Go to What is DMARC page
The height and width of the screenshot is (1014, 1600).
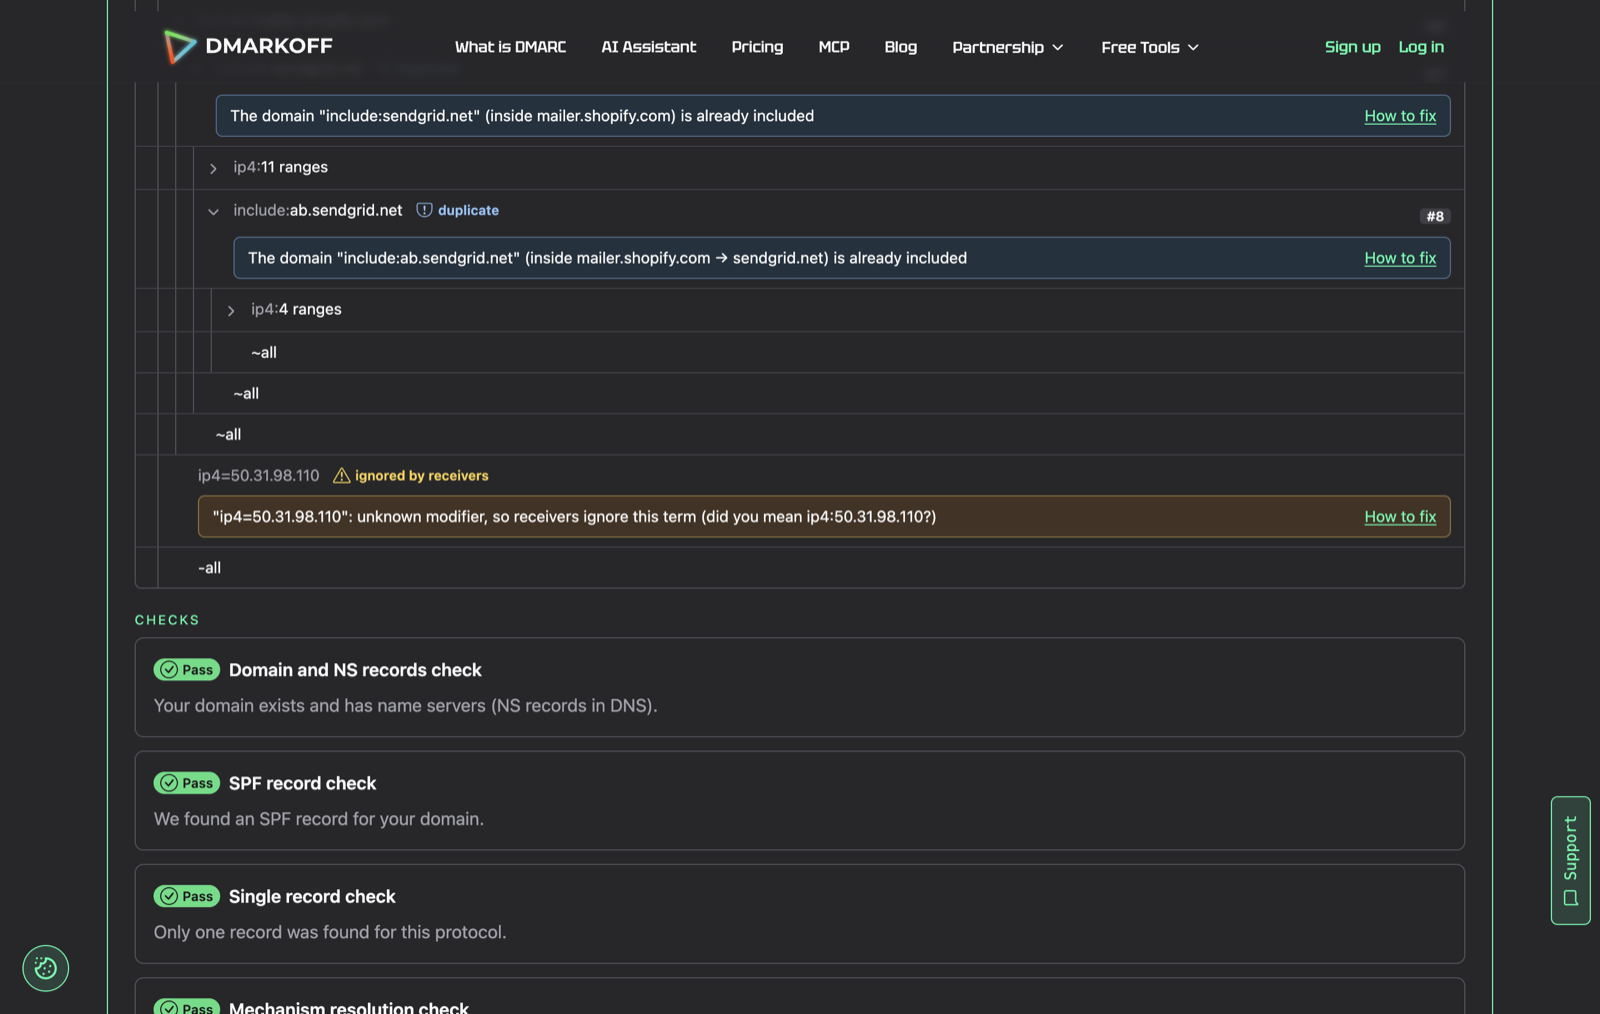click(510, 47)
